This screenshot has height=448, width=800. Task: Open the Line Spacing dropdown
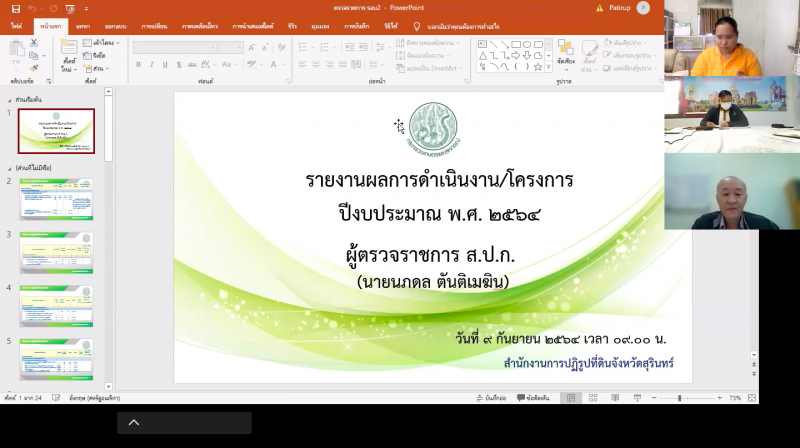(x=382, y=47)
